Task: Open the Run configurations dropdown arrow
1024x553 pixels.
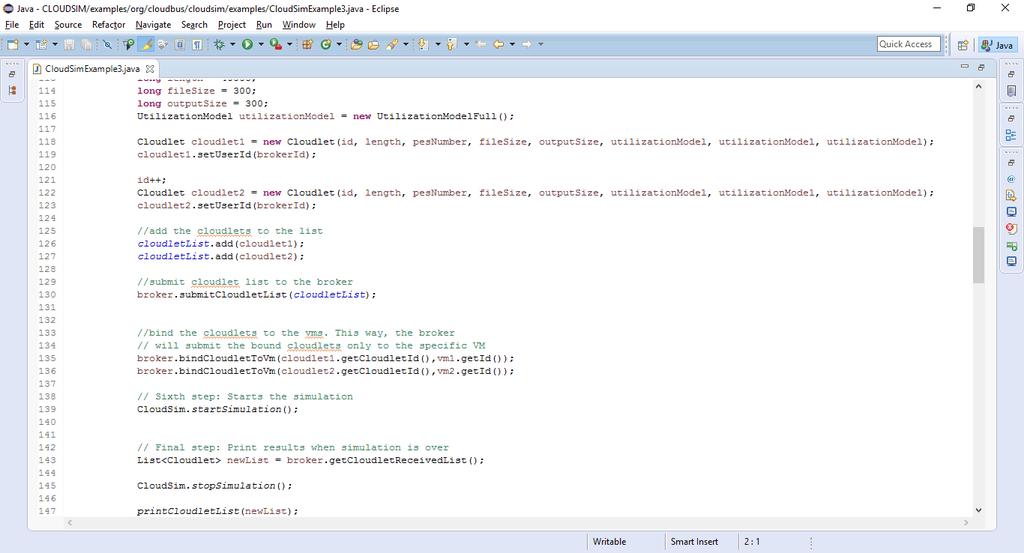Action: coord(261,44)
